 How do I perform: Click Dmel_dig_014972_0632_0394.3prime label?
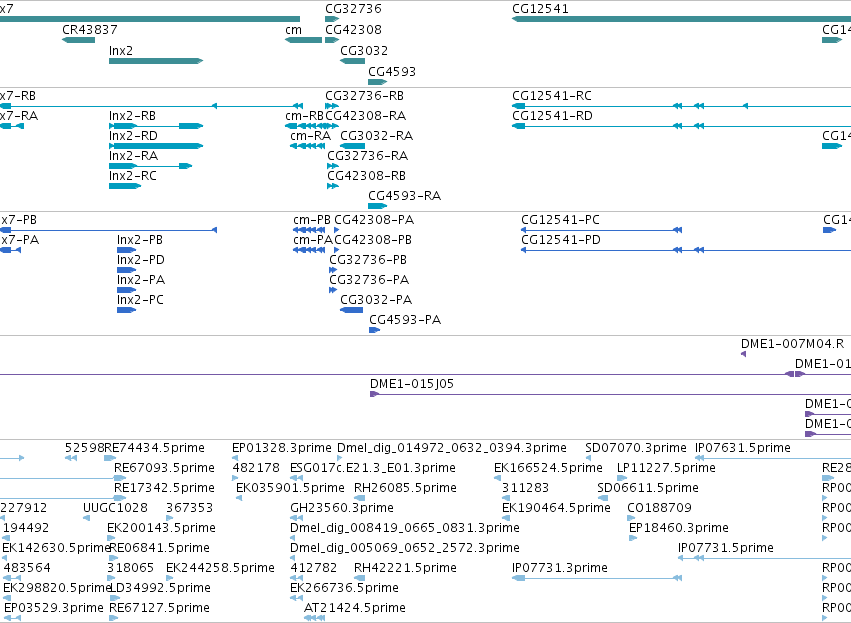pyautogui.click(x=452, y=448)
